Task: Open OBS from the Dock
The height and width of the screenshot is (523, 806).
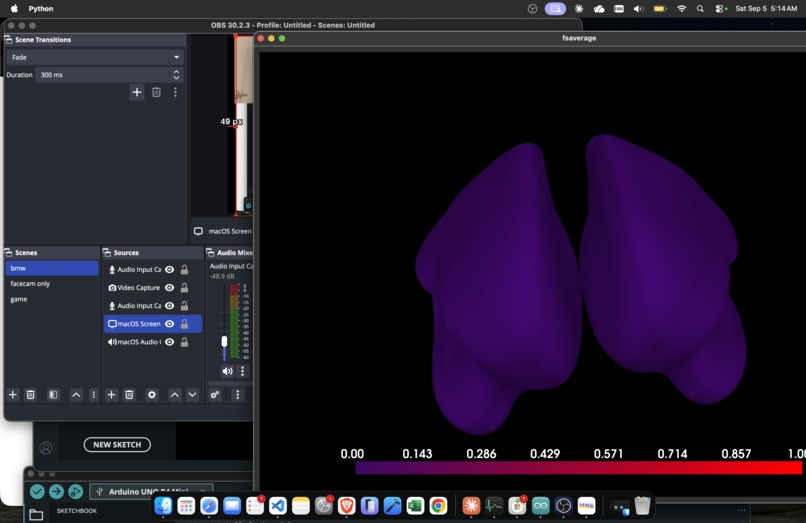Action: (x=563, y=506)
